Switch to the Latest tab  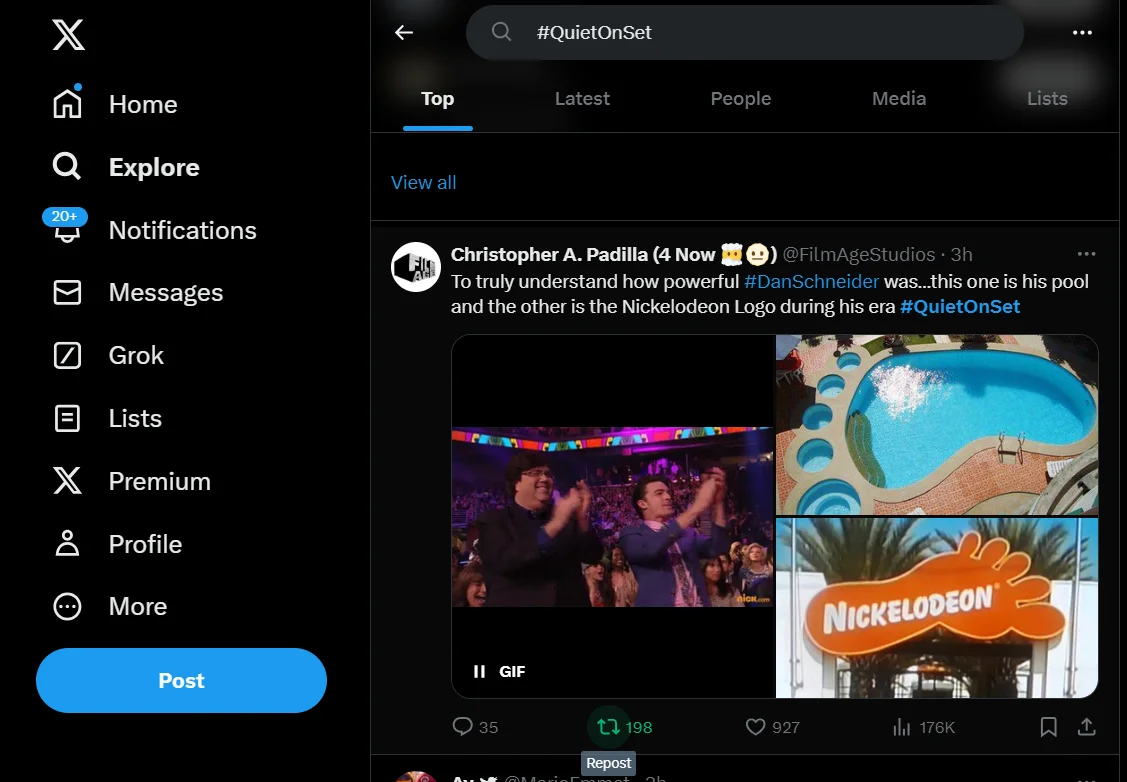click(x=582, y=98)
